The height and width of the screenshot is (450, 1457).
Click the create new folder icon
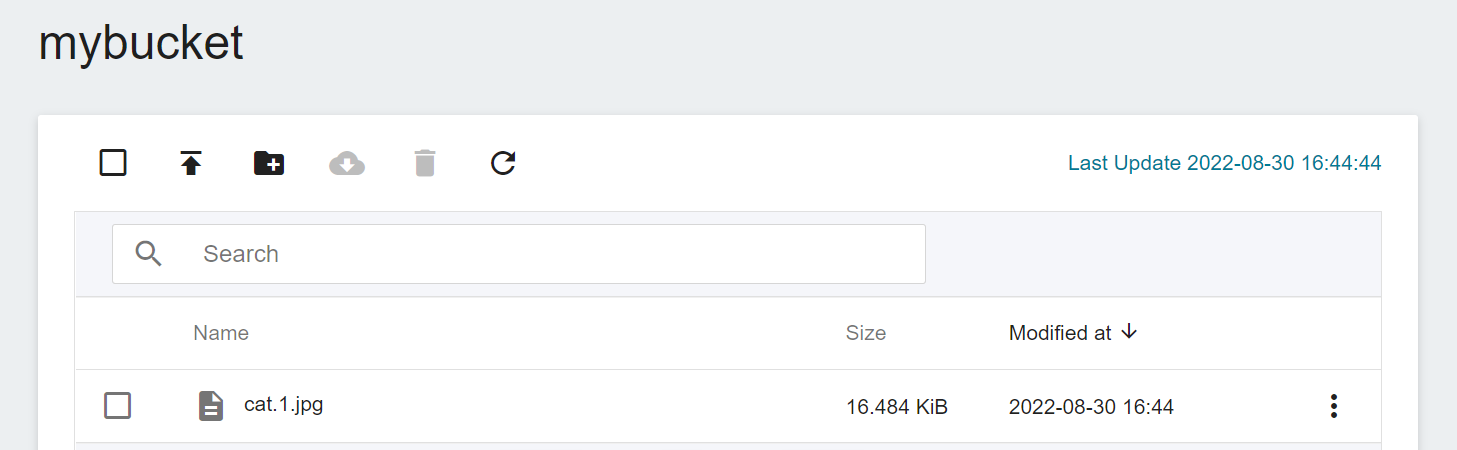[269, 163]
